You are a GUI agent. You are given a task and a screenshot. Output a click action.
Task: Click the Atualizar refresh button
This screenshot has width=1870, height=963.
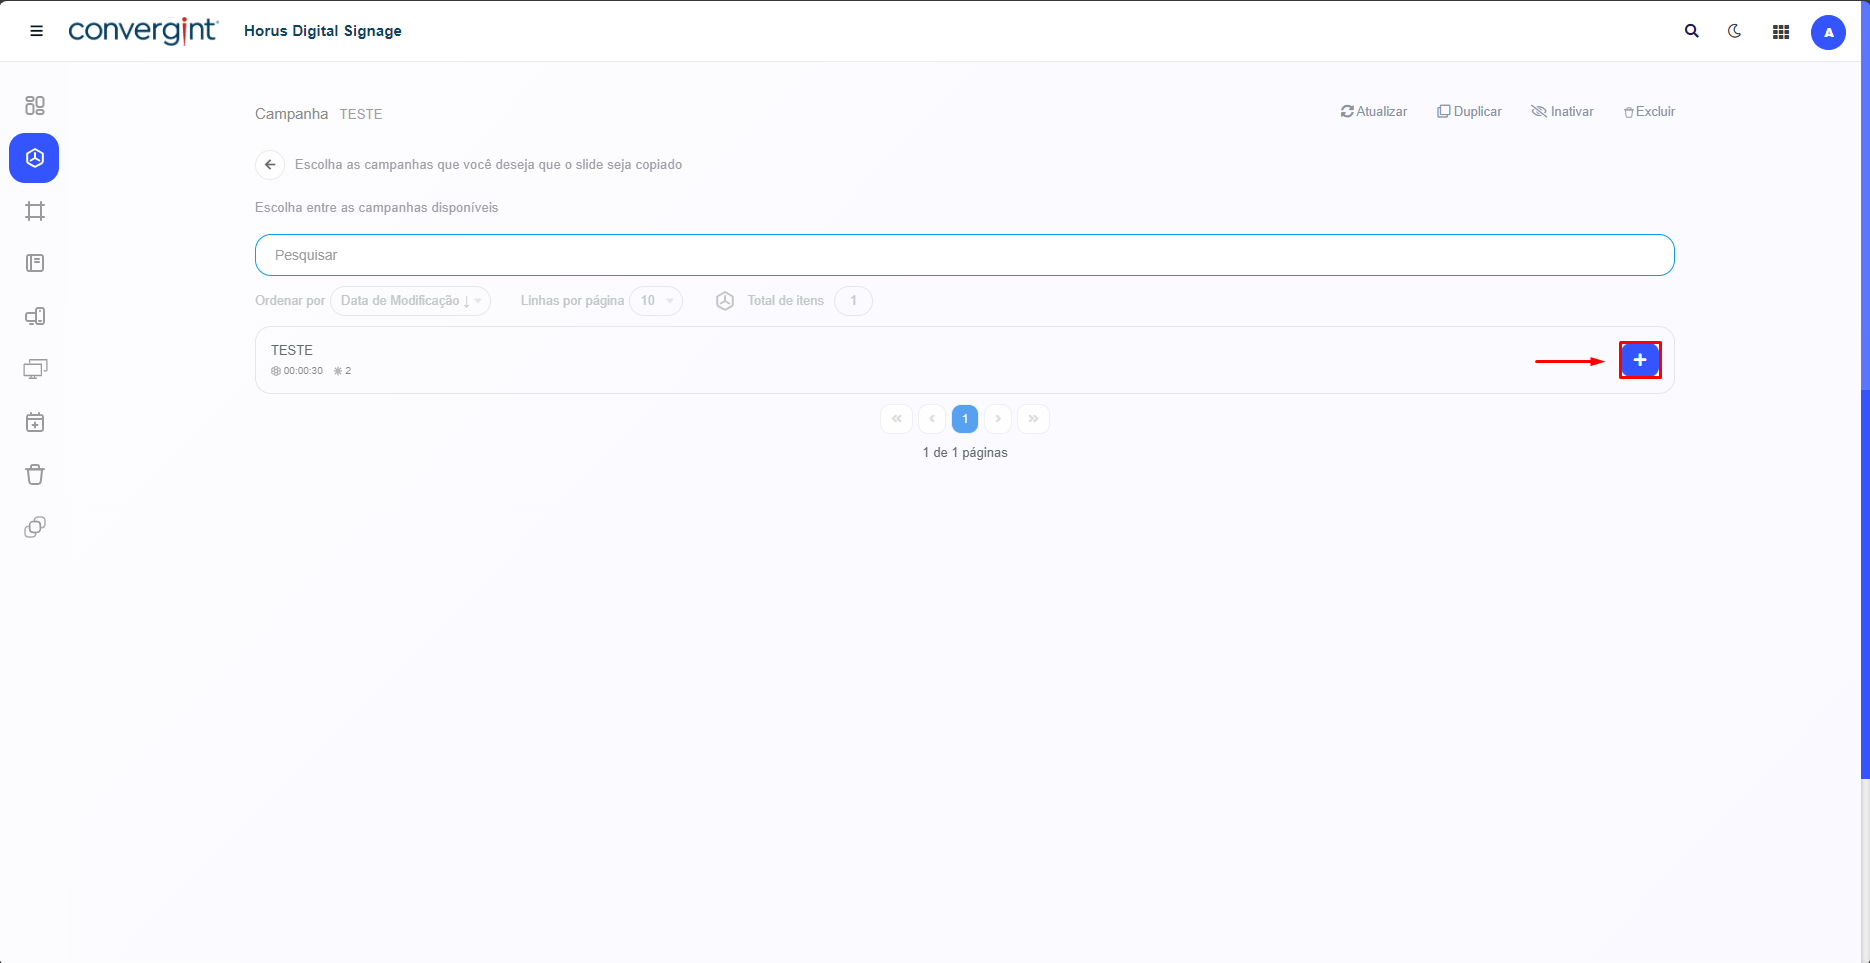[1374, 112]
